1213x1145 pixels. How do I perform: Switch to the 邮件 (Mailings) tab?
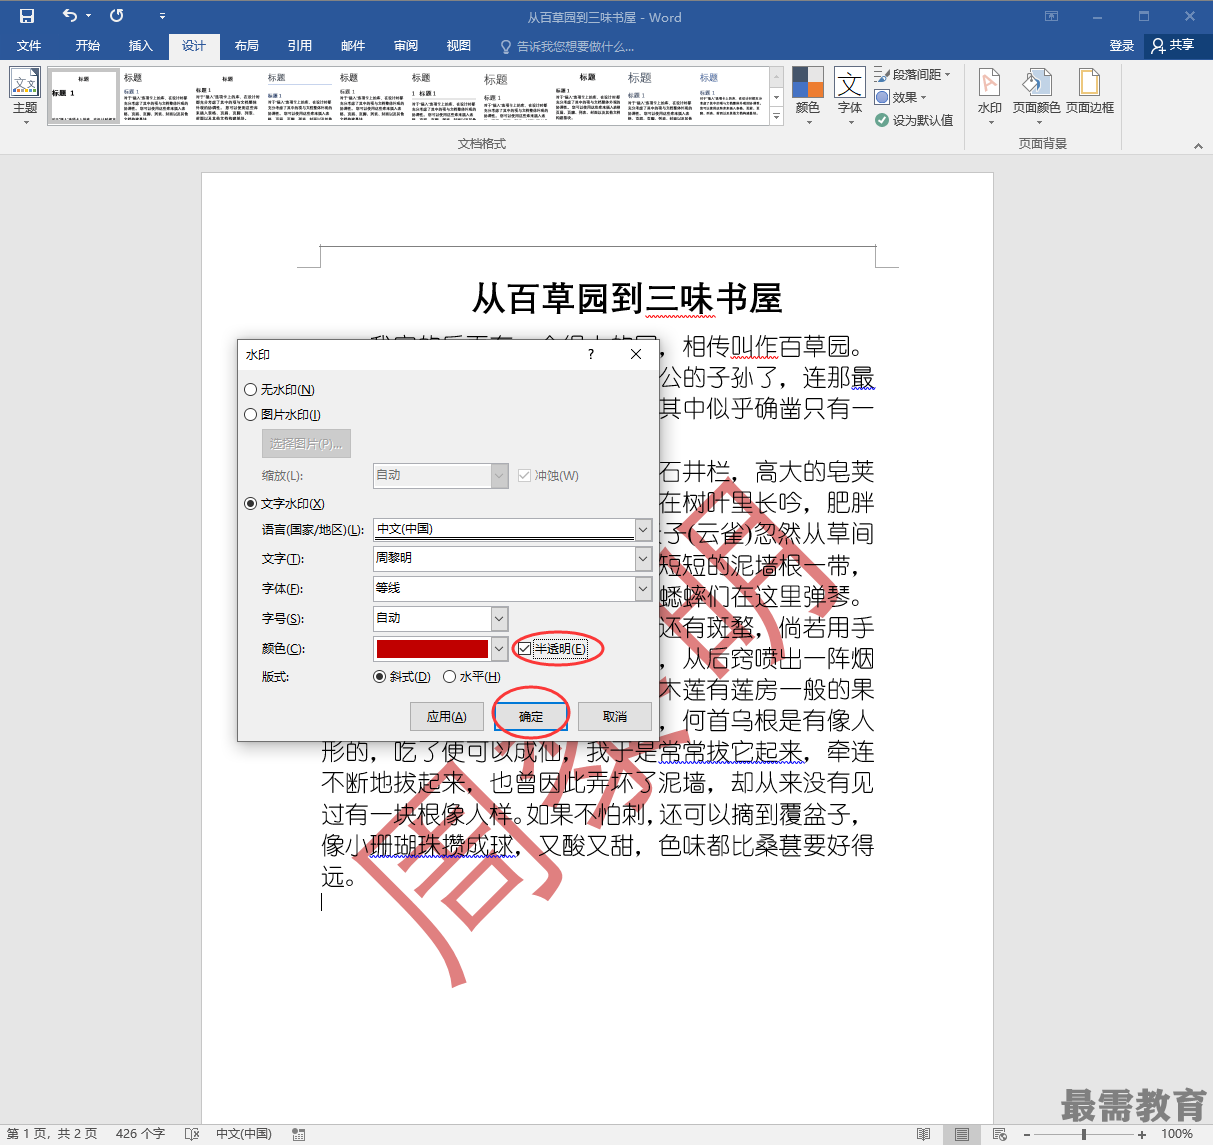[353, 46]
